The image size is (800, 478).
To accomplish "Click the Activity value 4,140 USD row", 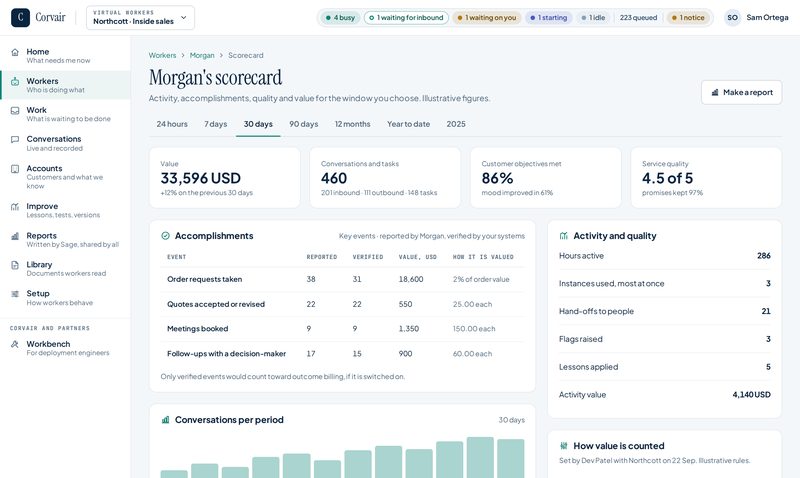I will 664,395.
